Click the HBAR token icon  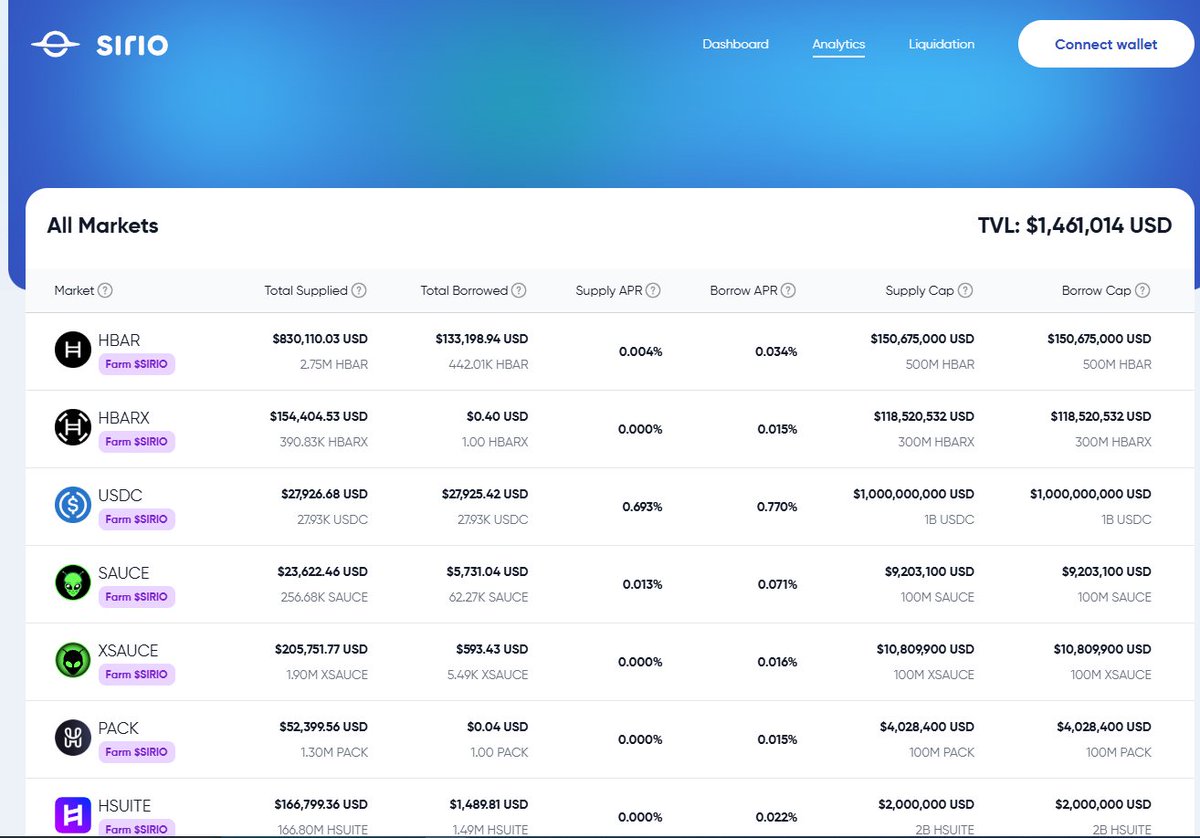73,350
